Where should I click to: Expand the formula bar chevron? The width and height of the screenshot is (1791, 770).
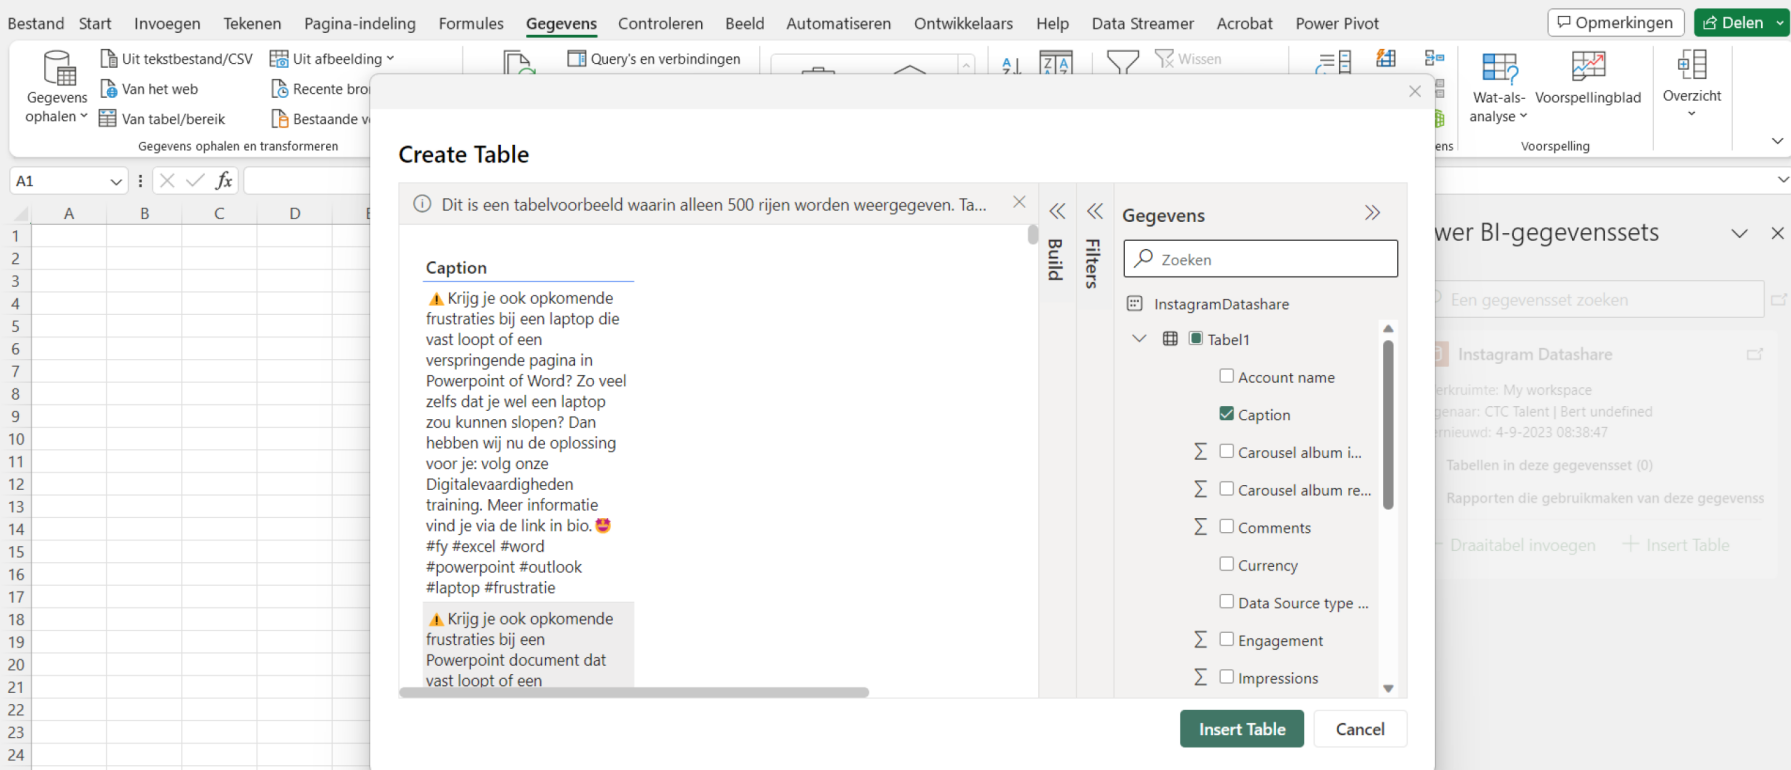pos(1782,180)
